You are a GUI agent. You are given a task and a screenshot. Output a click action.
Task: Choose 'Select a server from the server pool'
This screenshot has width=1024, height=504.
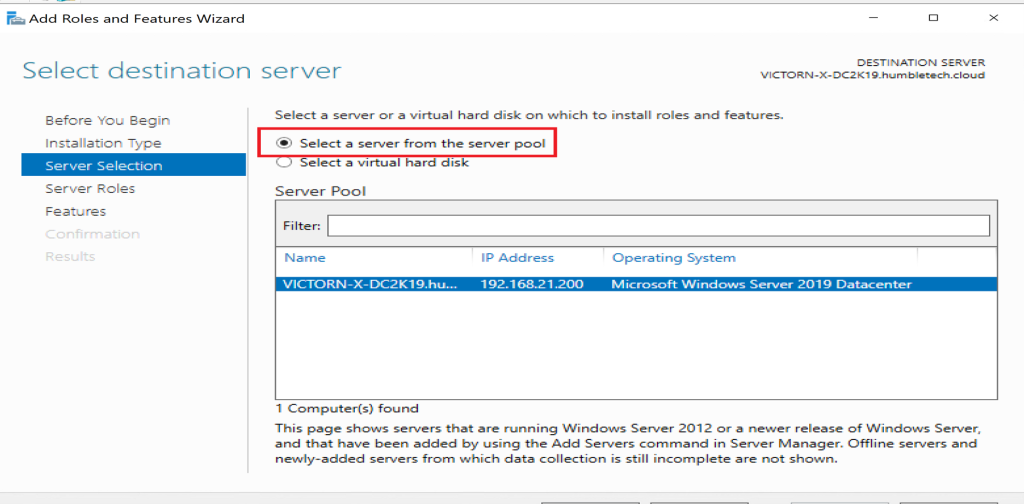(x=284, y=144)
